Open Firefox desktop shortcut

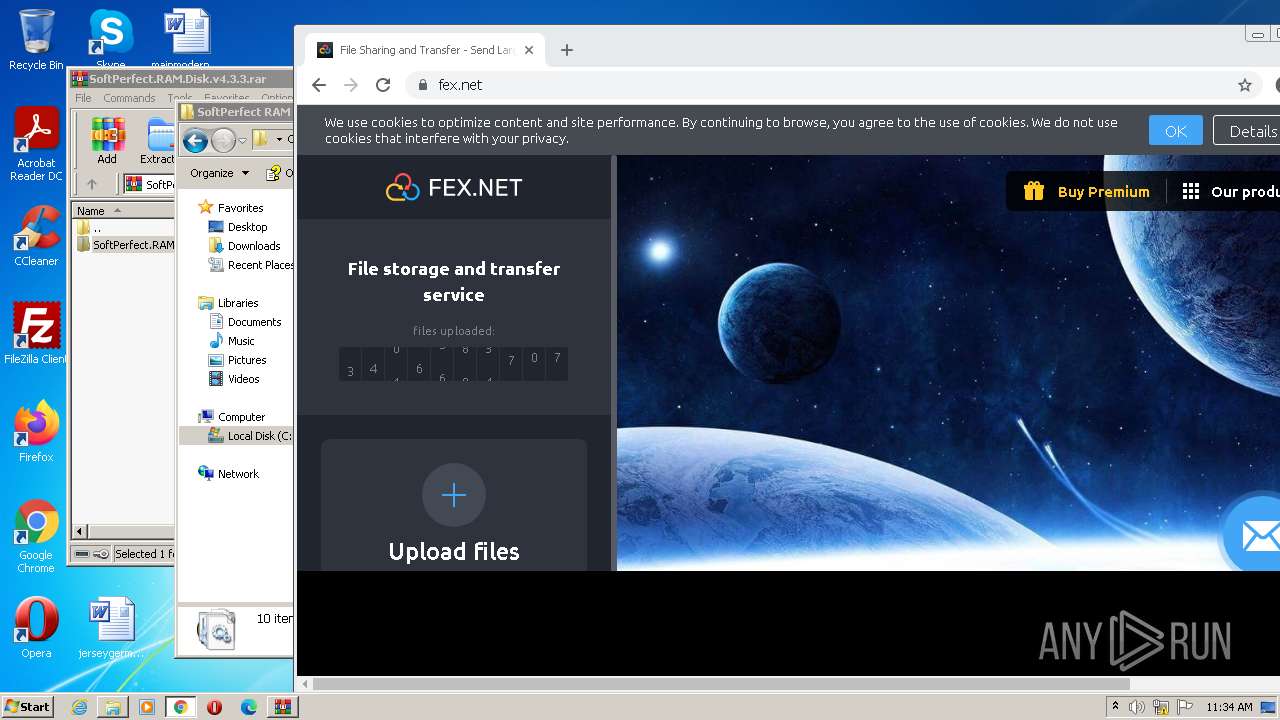[36, 432]
